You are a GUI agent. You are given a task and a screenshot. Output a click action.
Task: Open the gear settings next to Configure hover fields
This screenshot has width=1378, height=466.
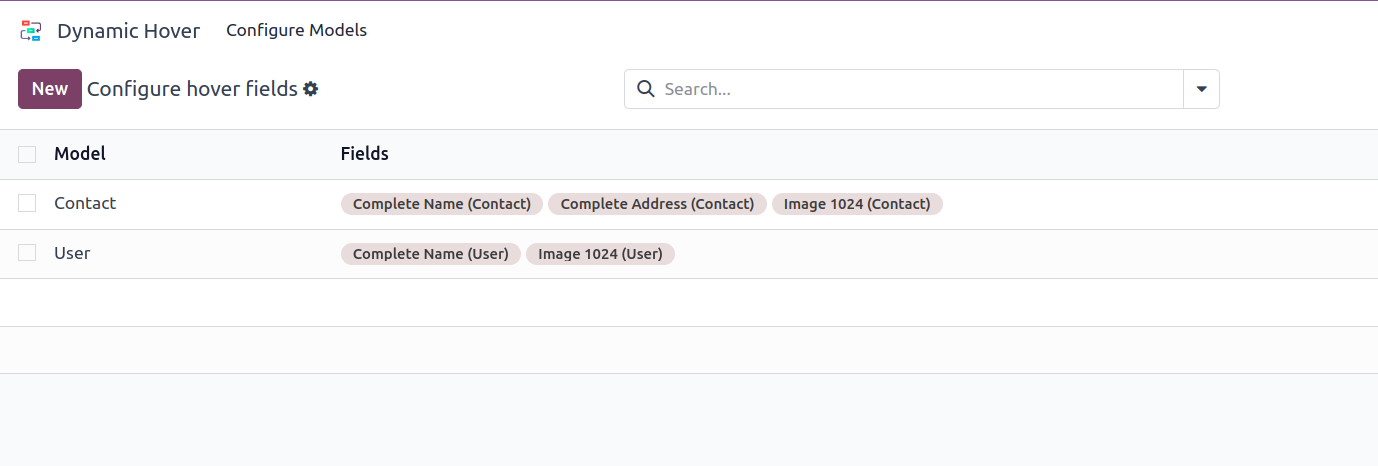point(311,89)
